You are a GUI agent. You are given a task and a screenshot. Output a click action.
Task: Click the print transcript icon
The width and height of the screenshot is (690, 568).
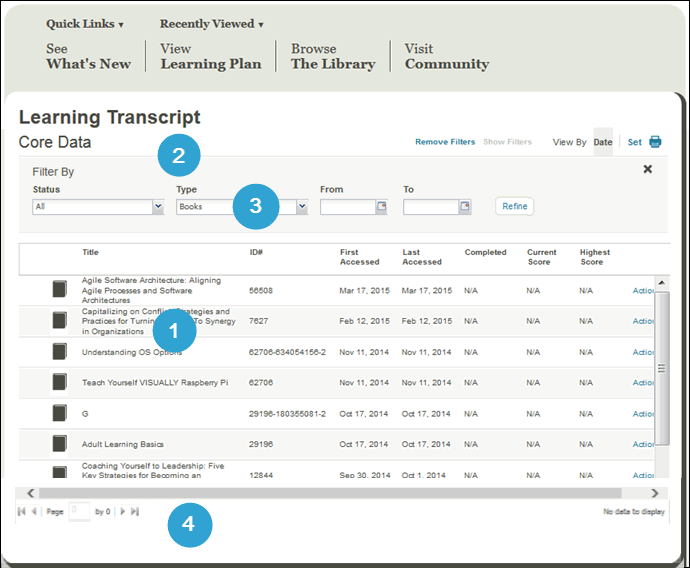[655, 142]
